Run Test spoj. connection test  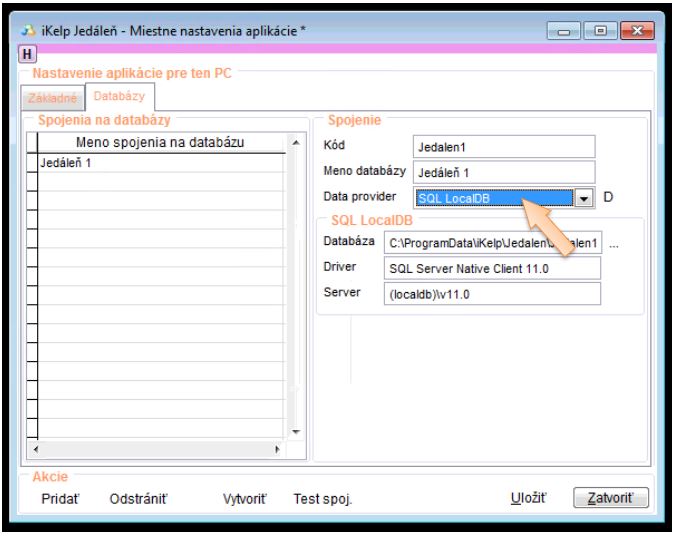pos(322,497)
